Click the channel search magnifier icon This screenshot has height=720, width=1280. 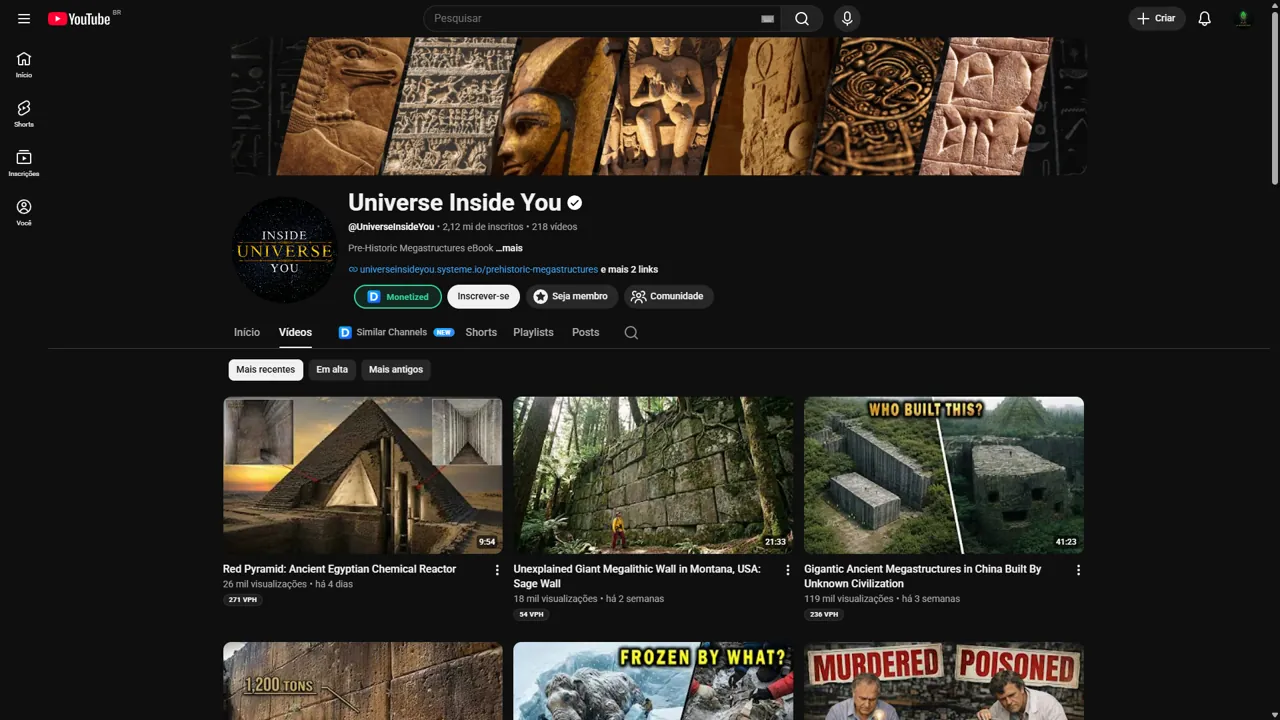click(x=631, y=332)
